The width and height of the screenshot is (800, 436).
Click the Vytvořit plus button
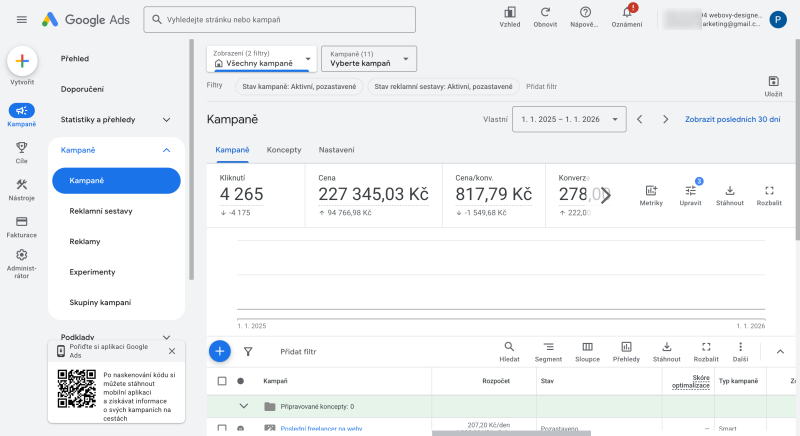click(22, 61)
